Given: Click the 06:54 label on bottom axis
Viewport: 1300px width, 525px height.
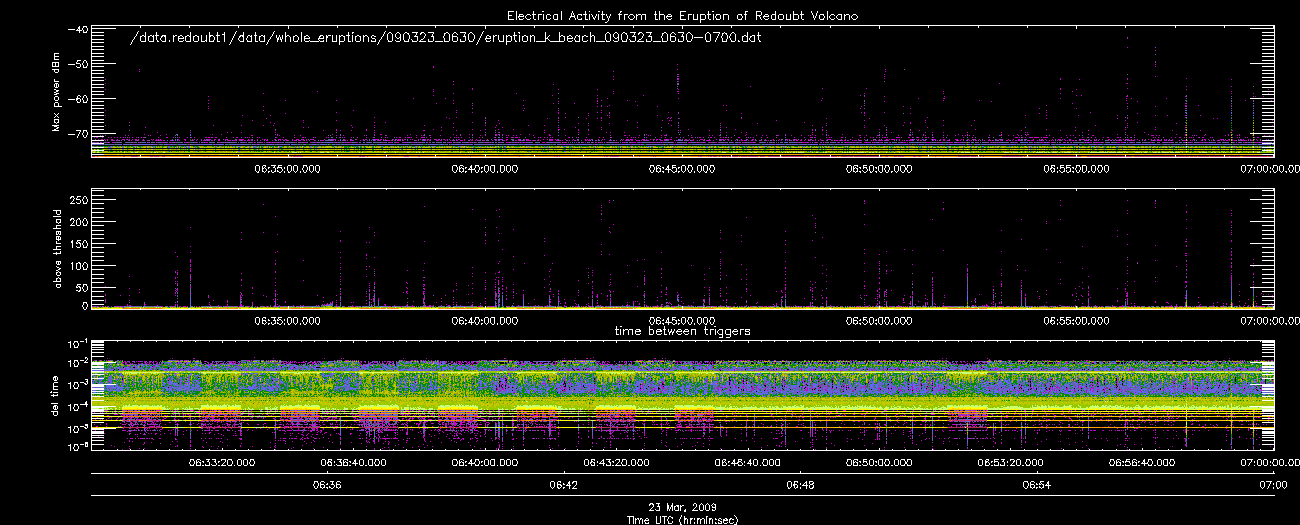Looking at the screenshot, I should coord(1037,485).
